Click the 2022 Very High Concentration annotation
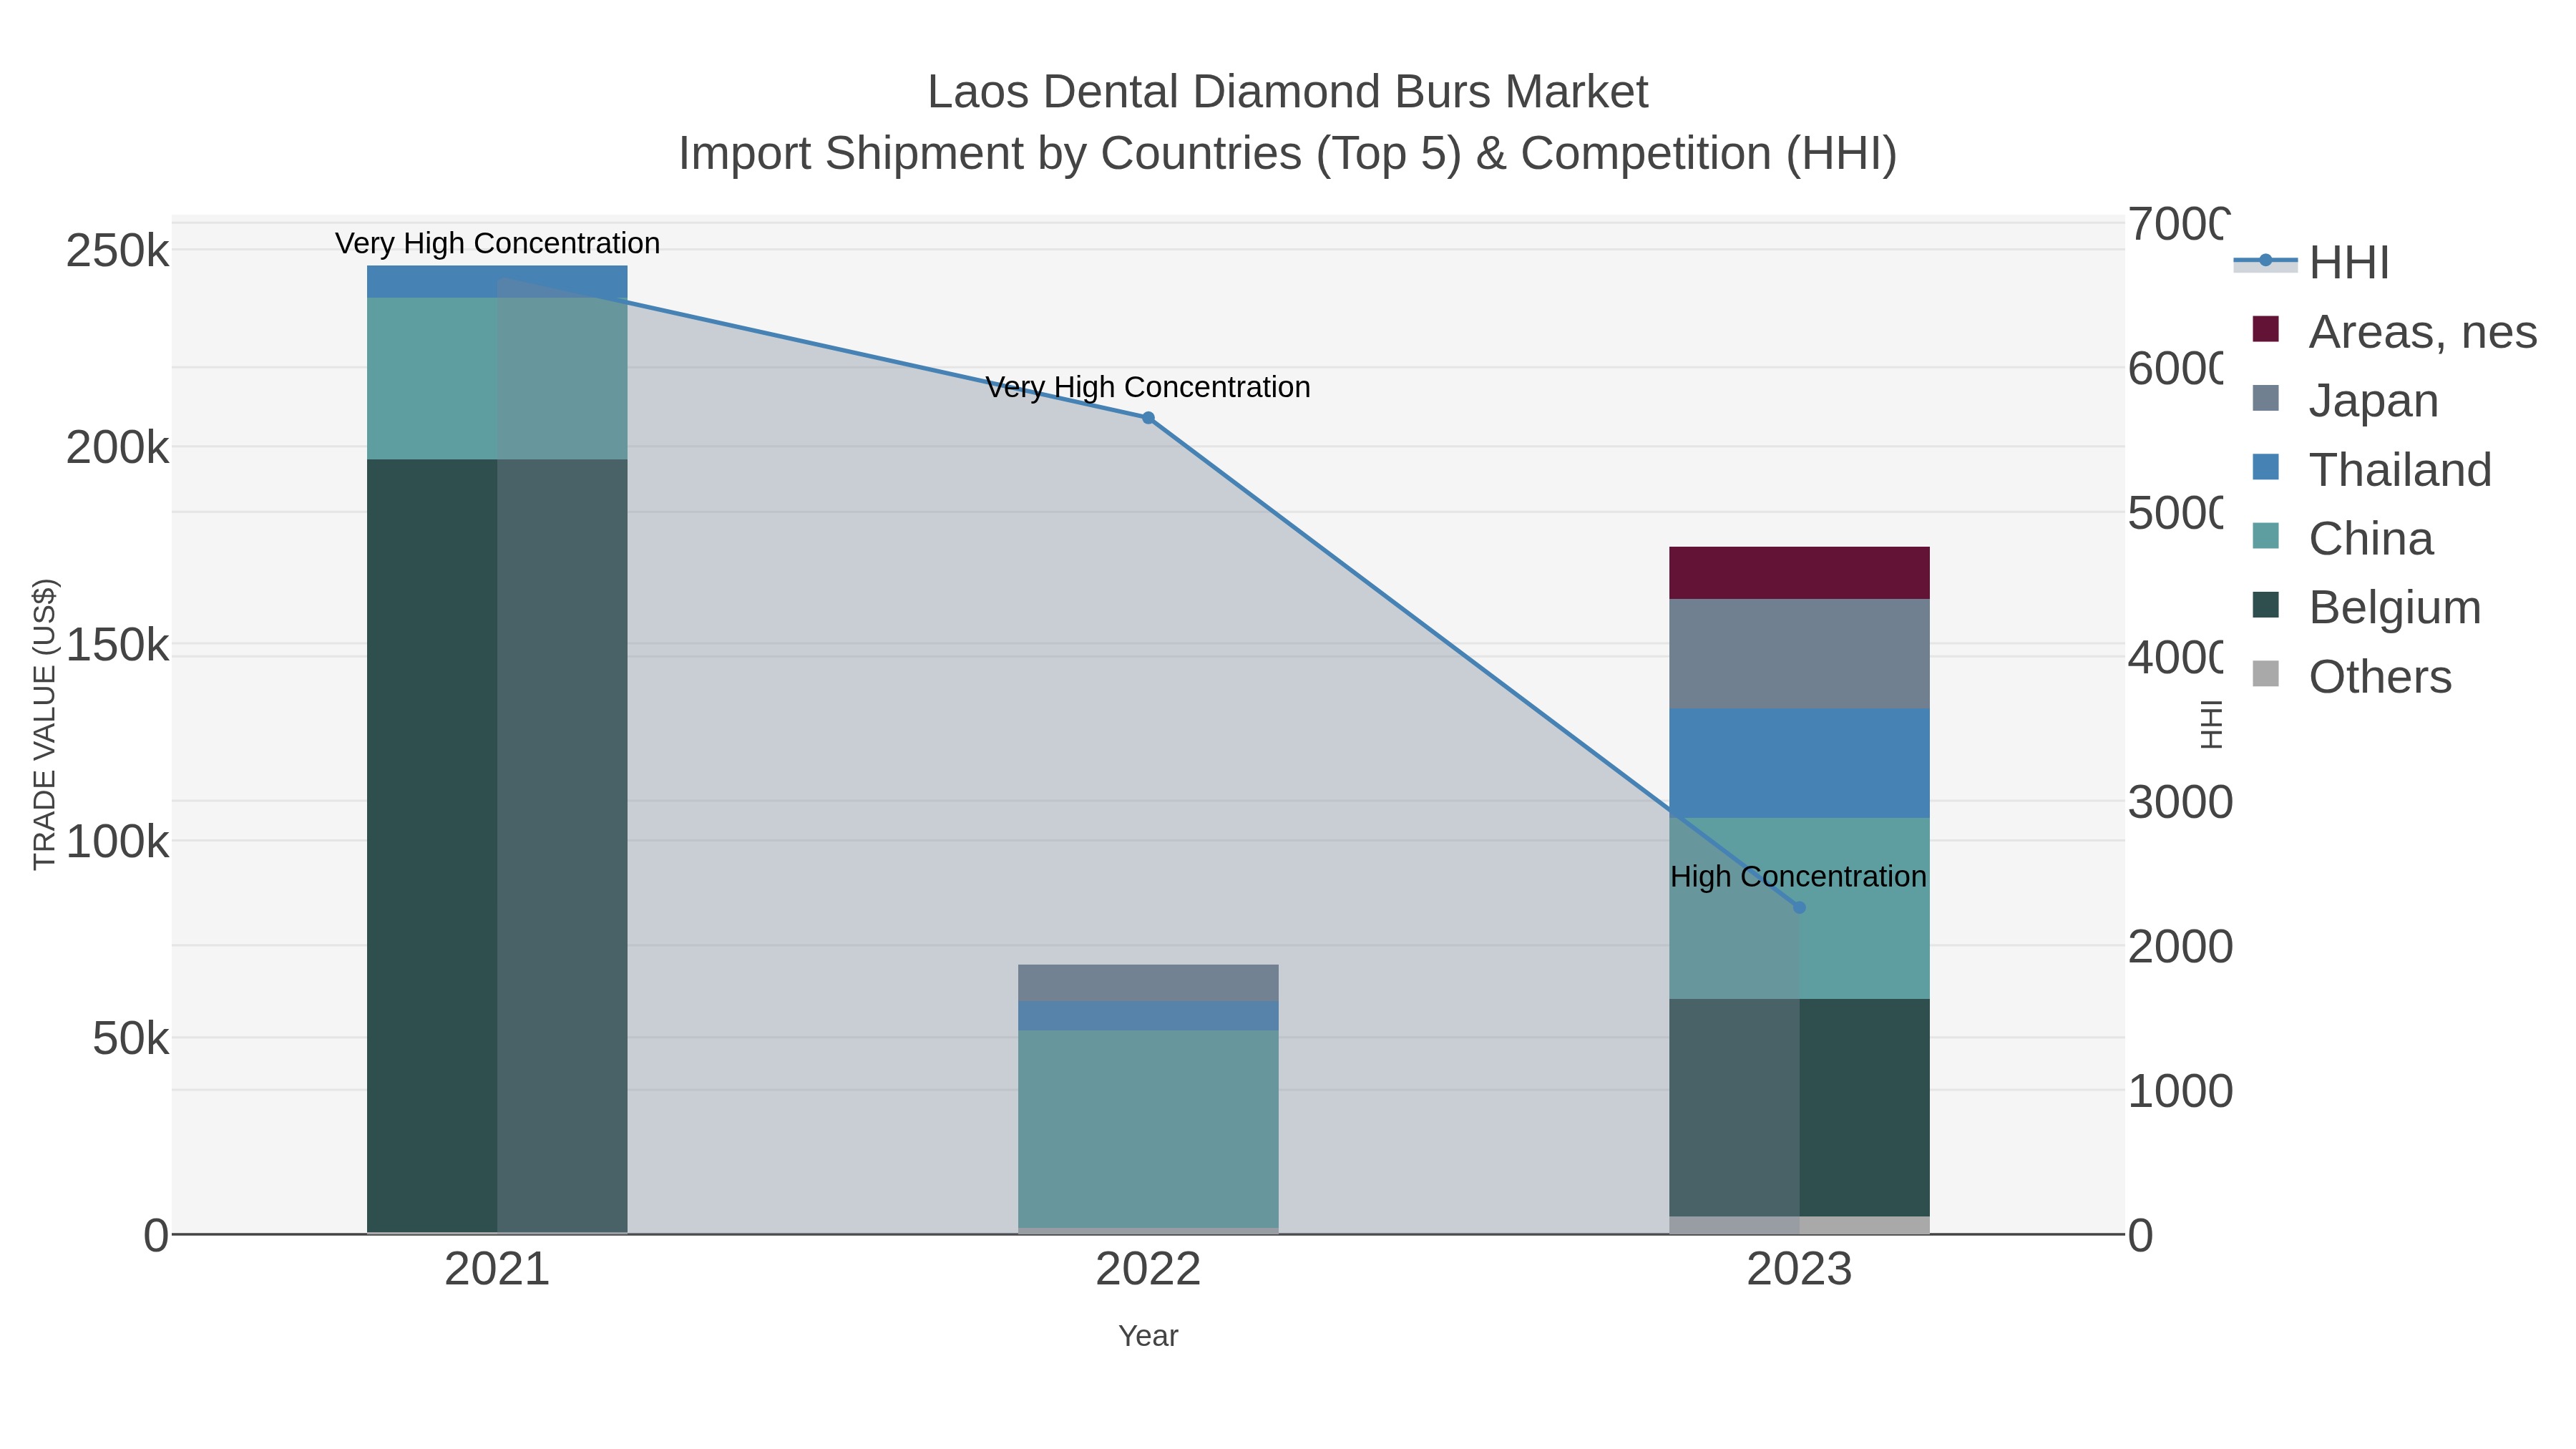 tap(1148, 387)
